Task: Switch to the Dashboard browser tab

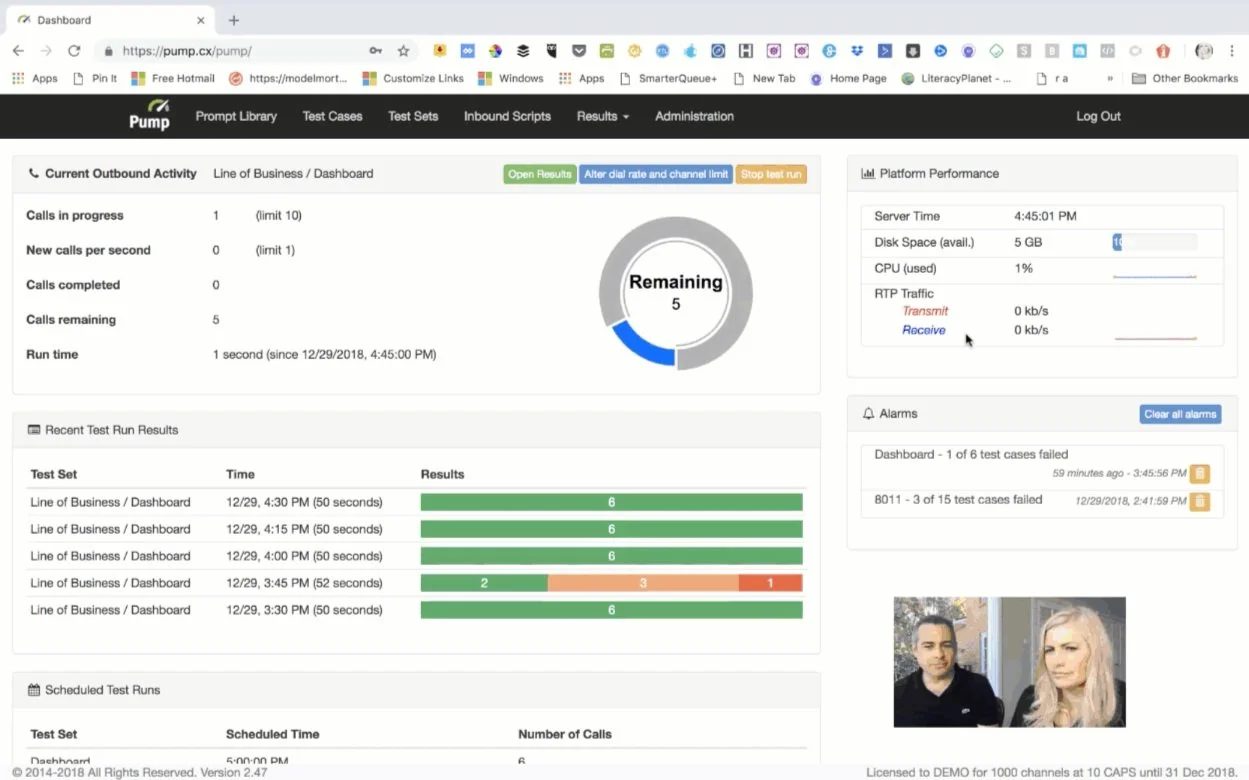Action: (100, 18)
